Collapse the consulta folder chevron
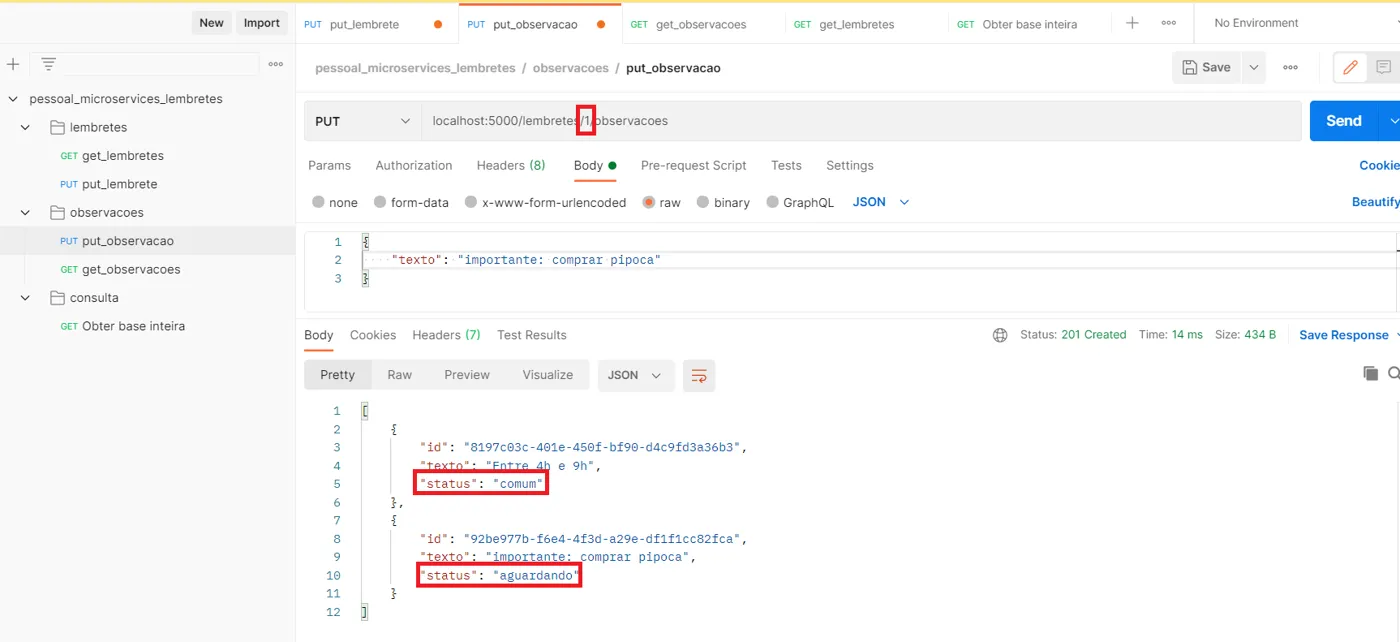 [x=26, y=297]
